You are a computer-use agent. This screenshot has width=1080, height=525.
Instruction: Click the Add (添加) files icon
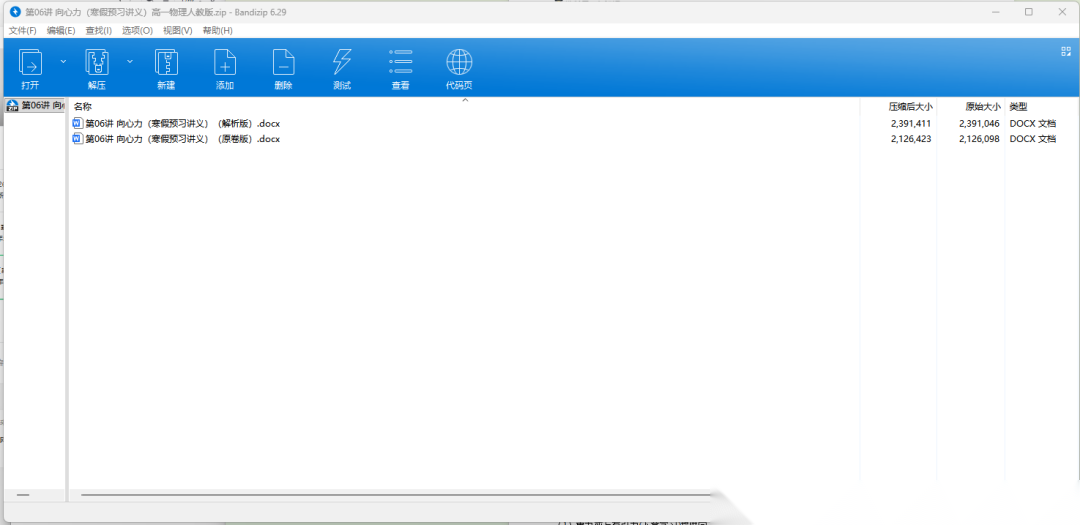(x=225, y=64)
